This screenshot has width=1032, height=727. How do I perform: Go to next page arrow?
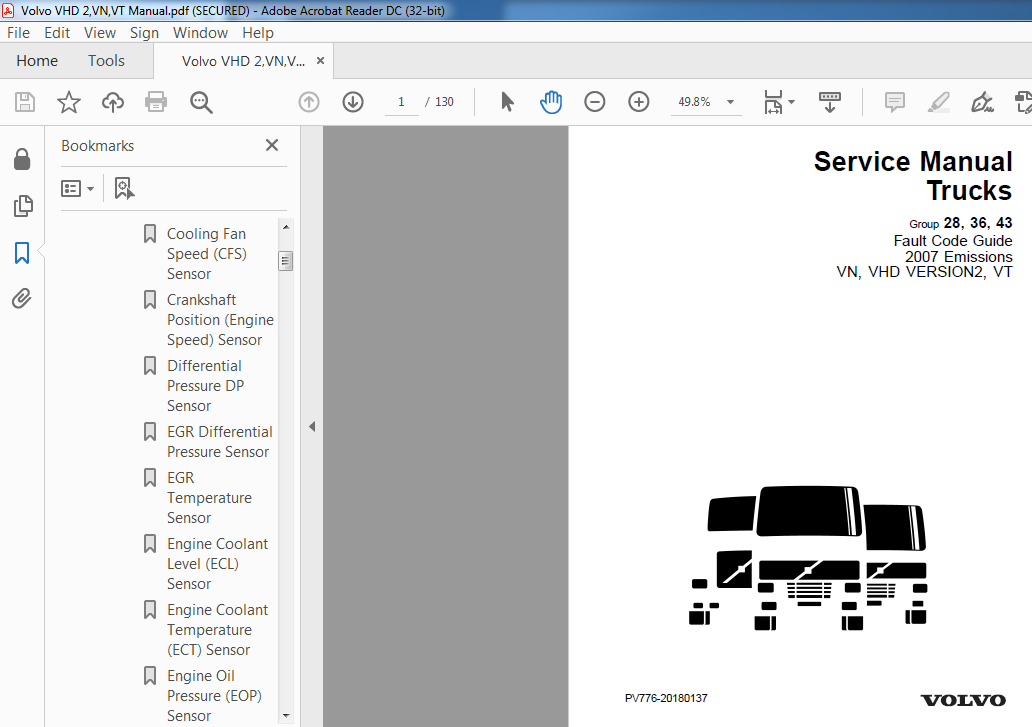pos(353,102)
